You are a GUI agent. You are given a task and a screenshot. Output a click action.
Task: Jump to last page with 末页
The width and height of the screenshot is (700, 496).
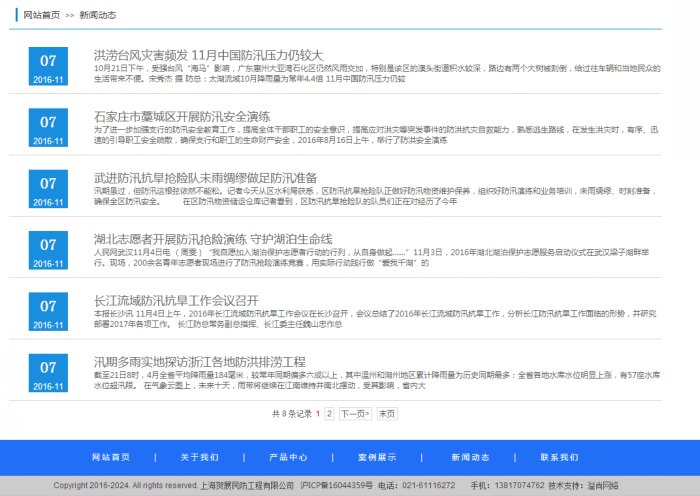tap(386, 413)
